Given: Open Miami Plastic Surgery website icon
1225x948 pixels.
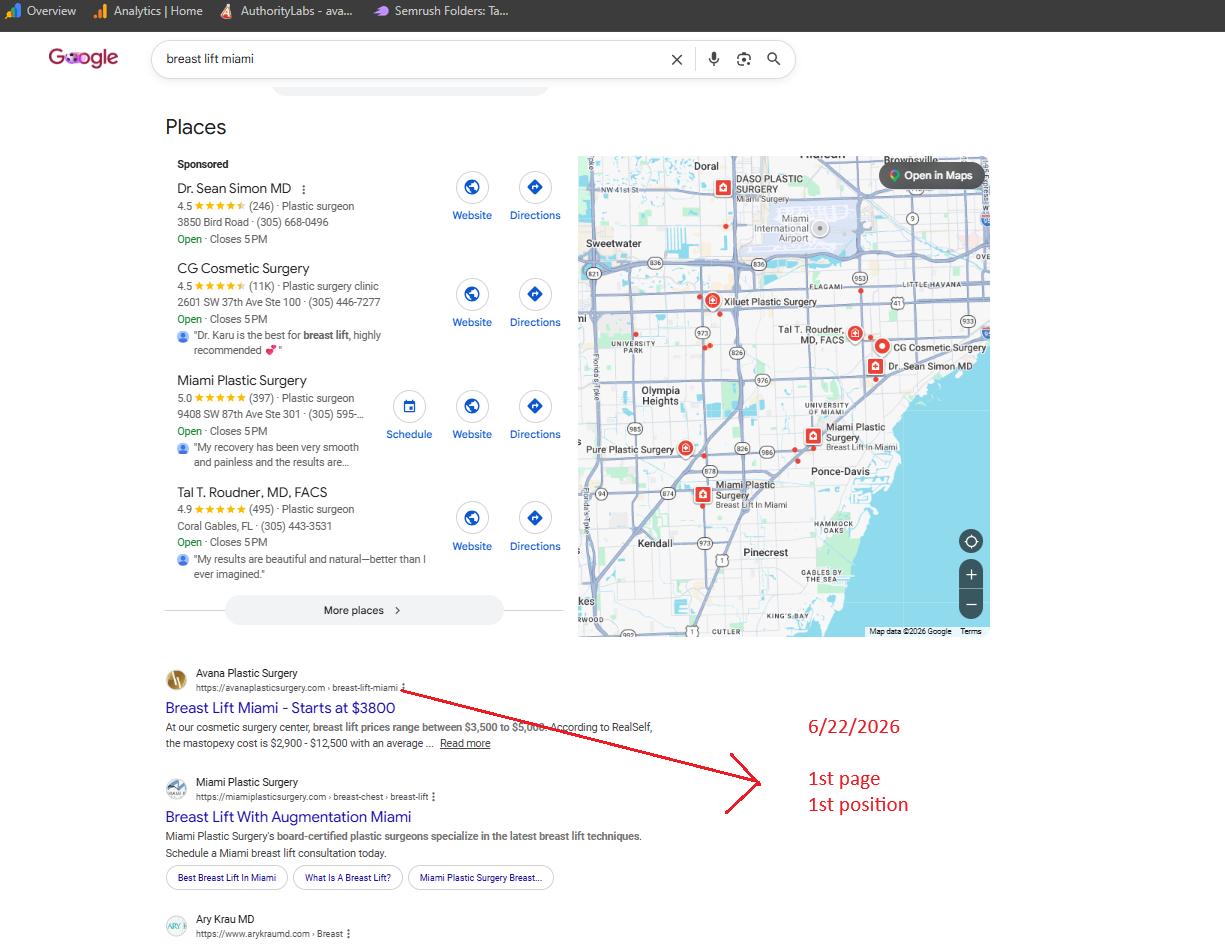Looking at the screenshot, I should pos(472,406).
